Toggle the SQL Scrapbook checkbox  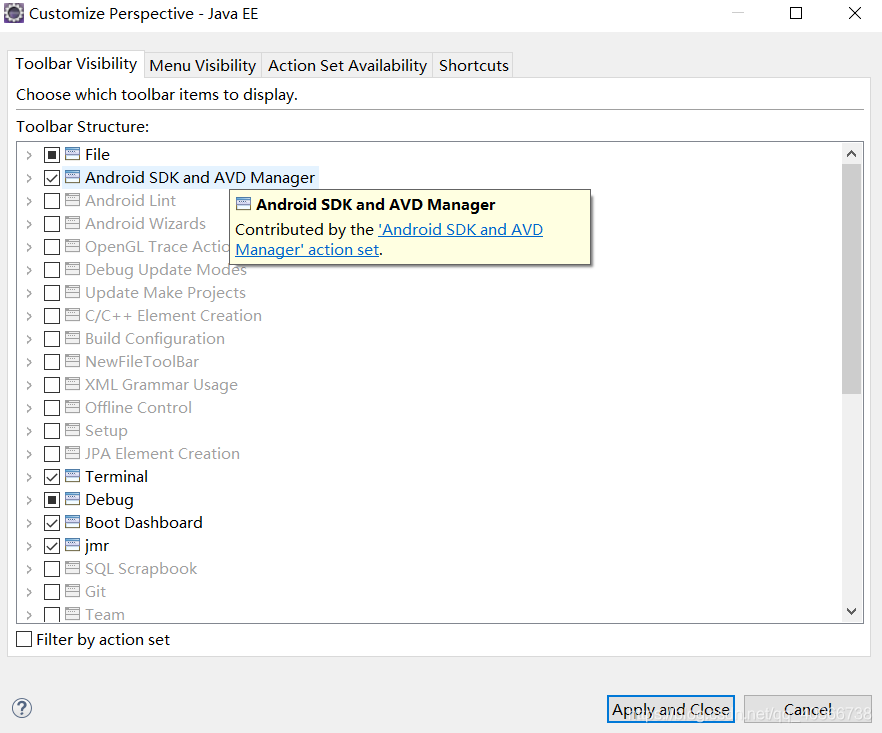(x=52, y=569)
